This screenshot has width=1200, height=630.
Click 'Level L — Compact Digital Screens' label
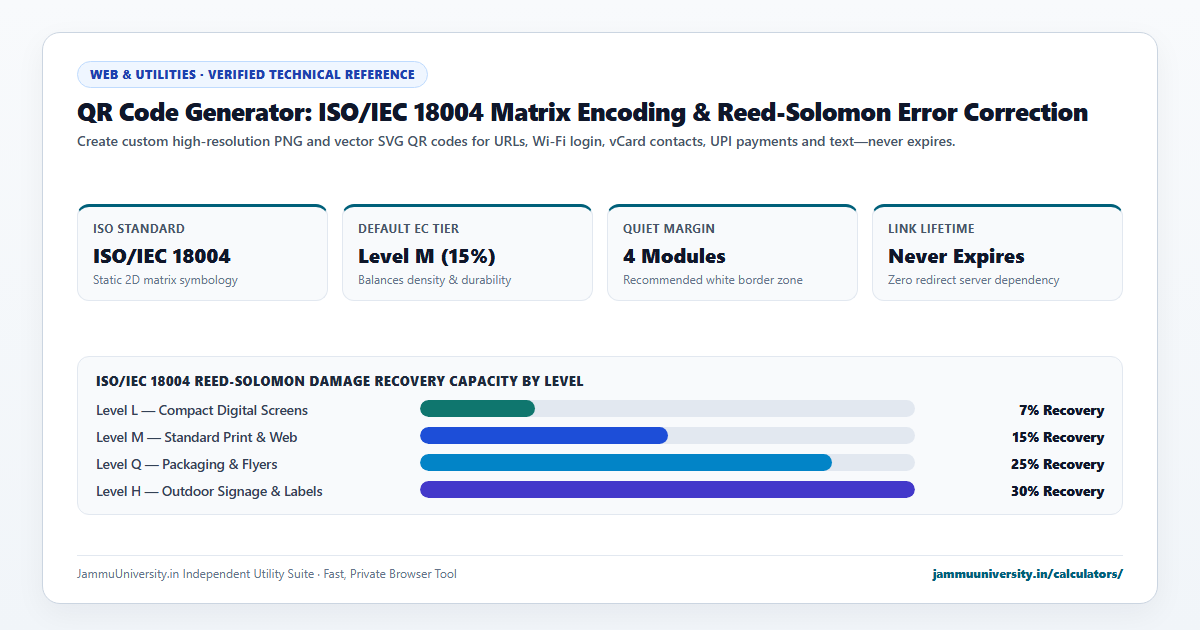202,410
